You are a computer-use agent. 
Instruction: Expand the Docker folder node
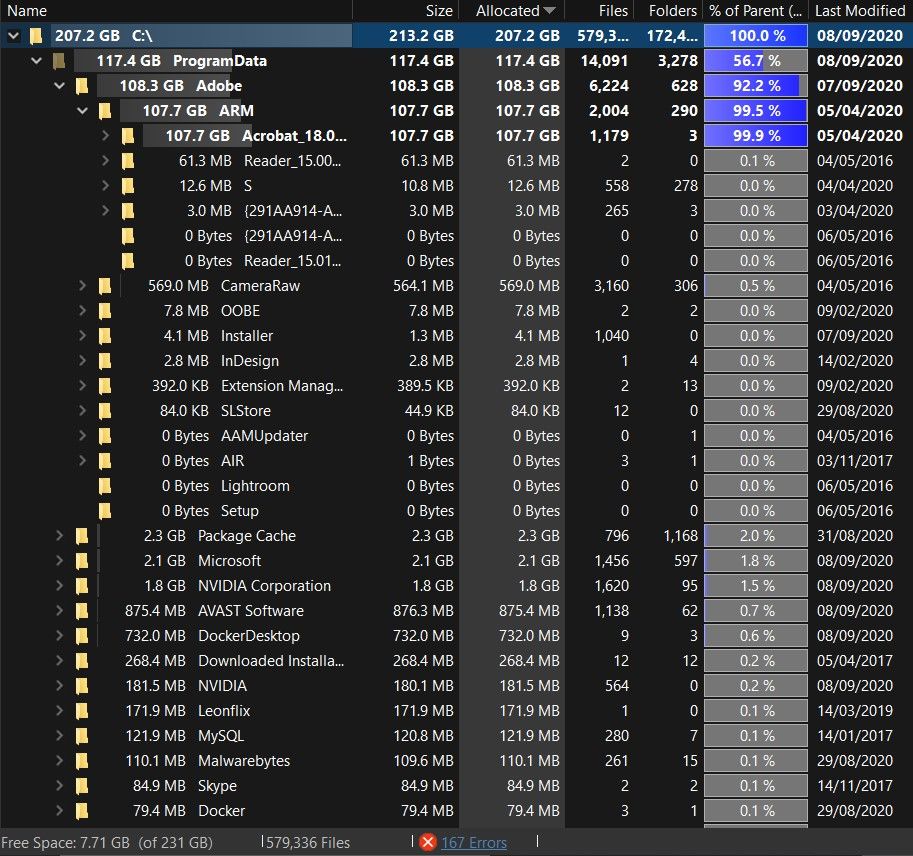(x=59, y=811)
